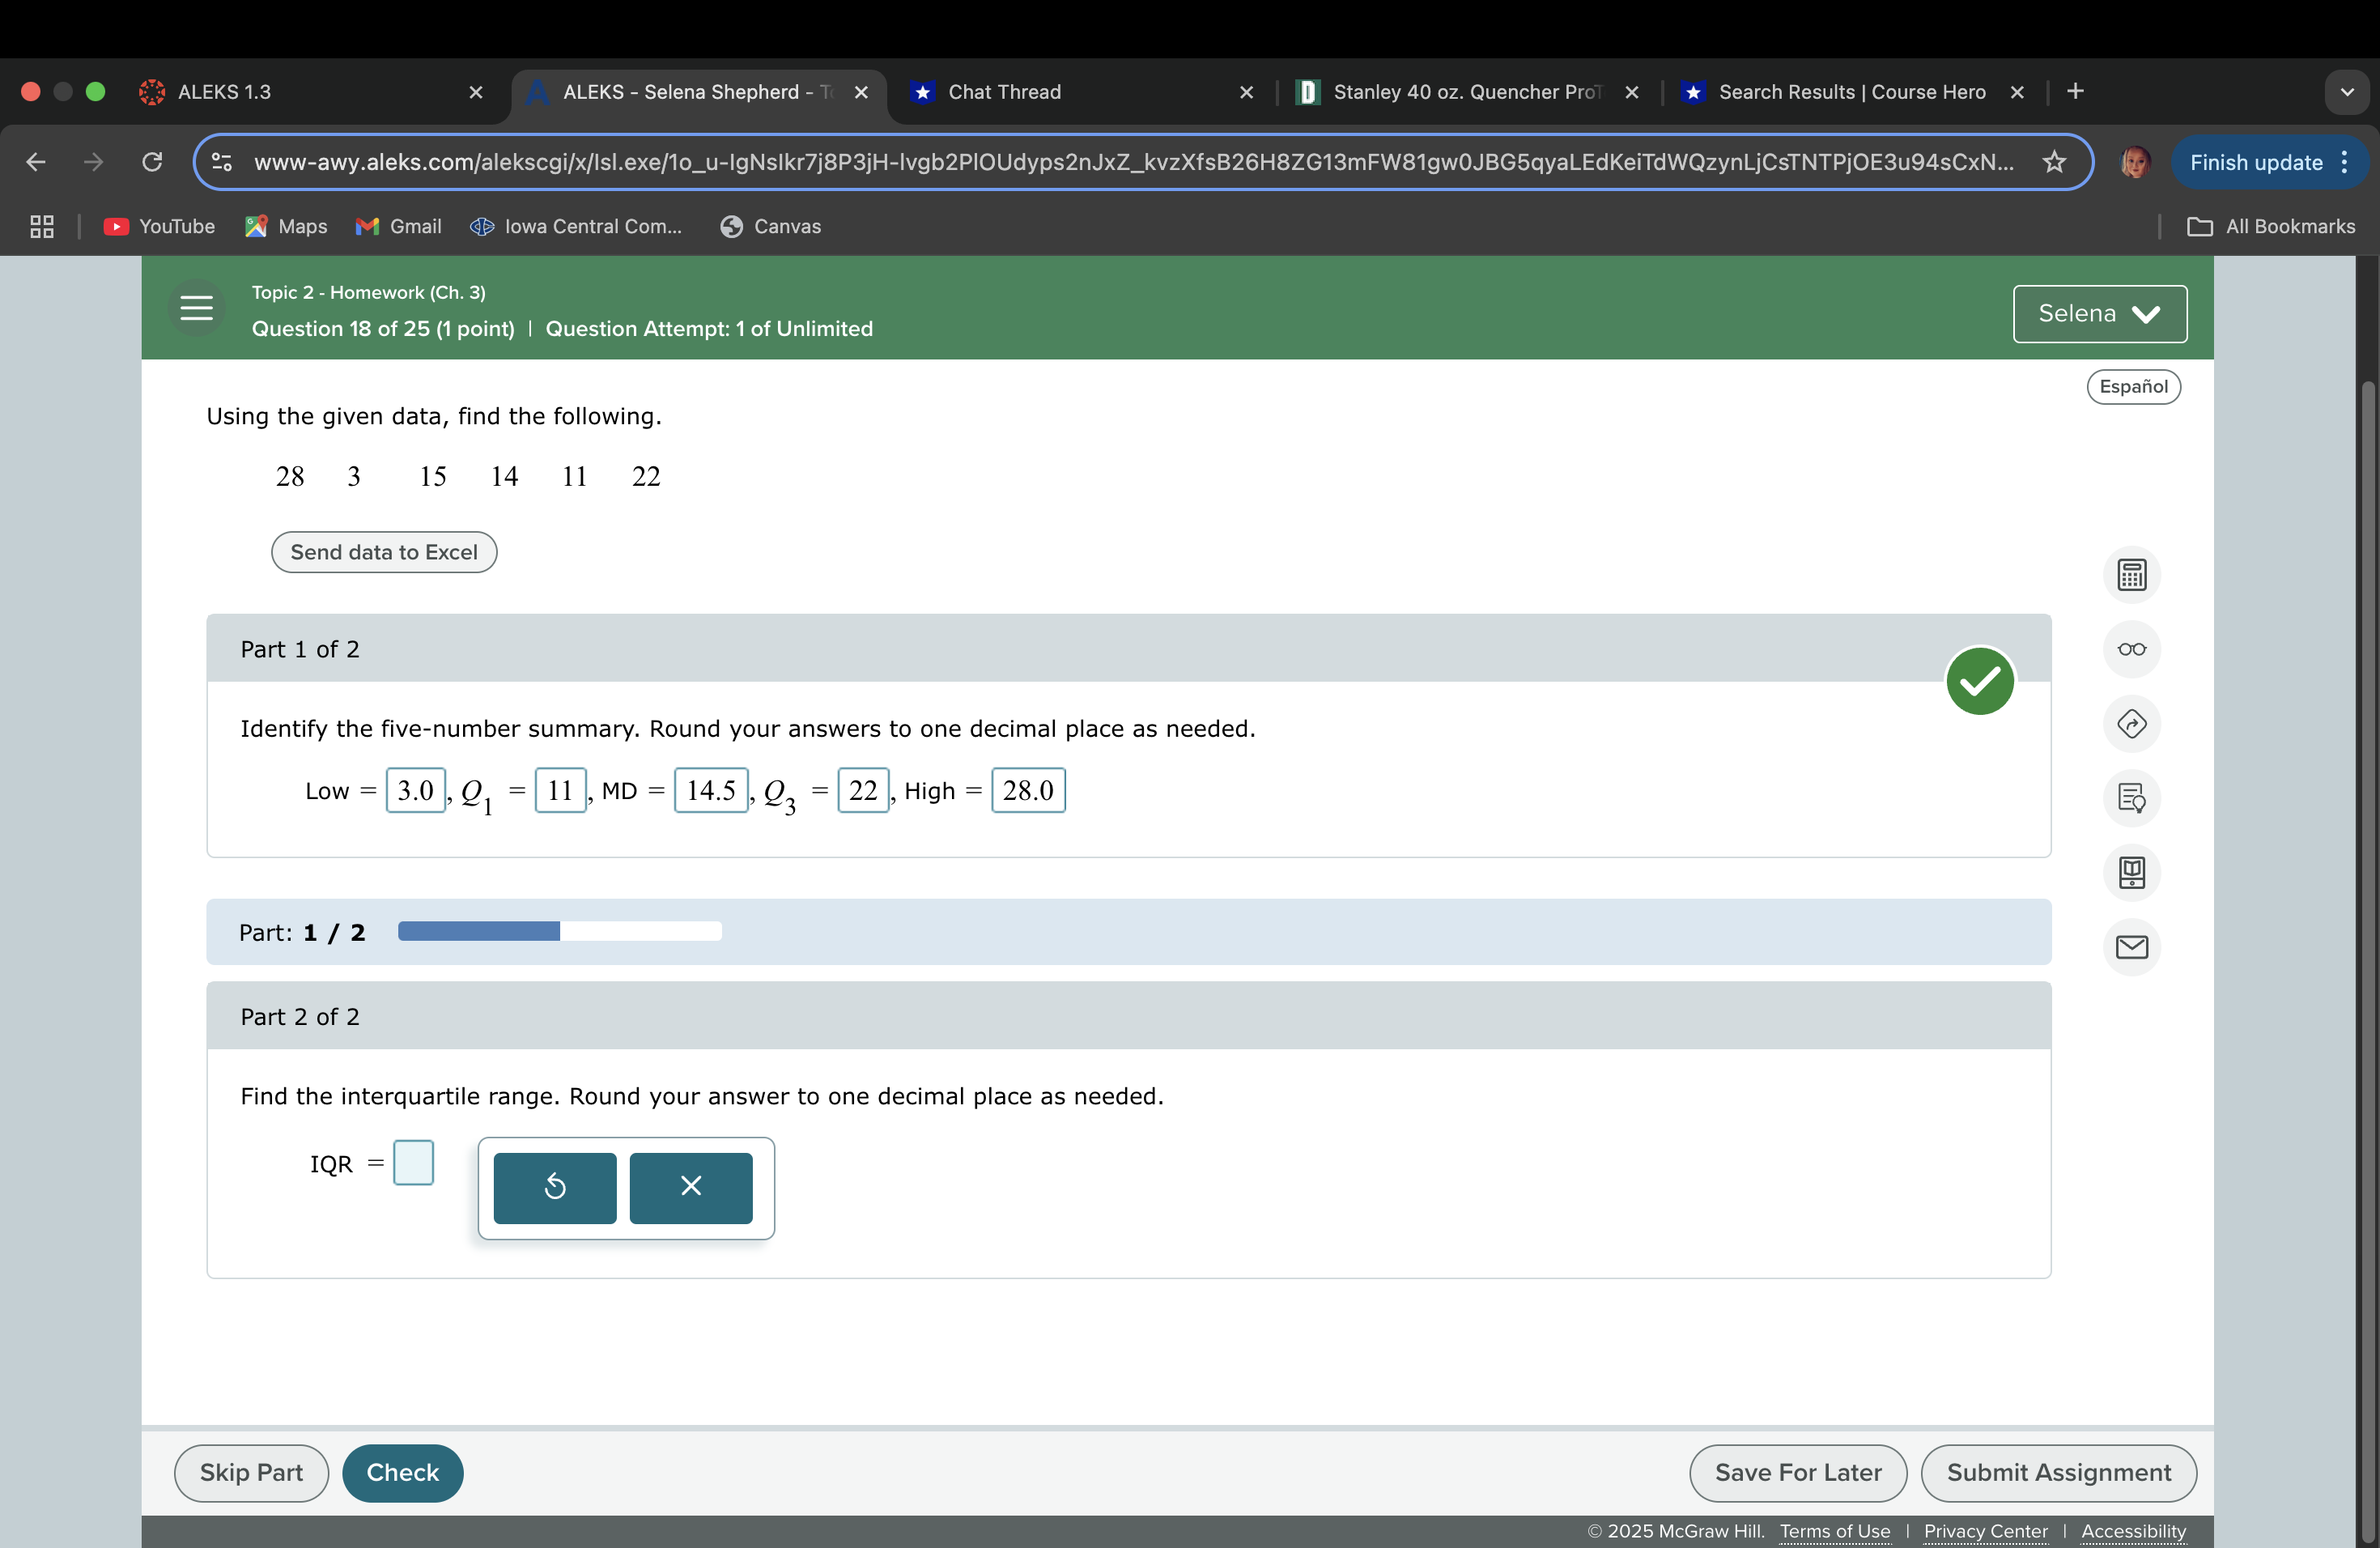Click Send data to Excel
The height and width of the screenshot is (1548, 2380).
(384, 552)
